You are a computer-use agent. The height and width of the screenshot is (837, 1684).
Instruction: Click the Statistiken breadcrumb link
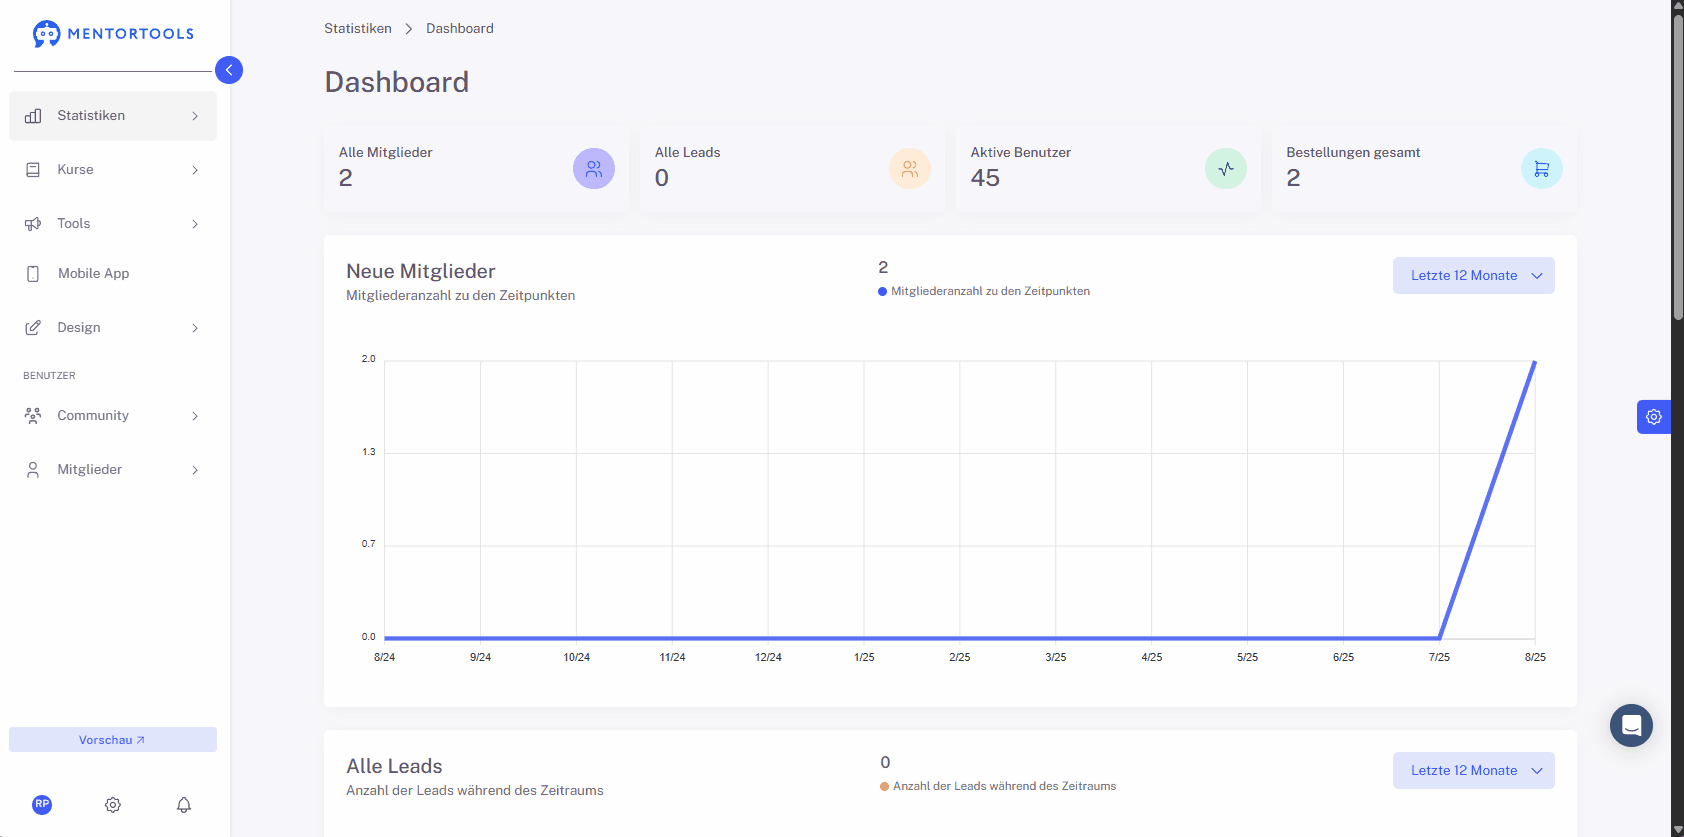358,28
